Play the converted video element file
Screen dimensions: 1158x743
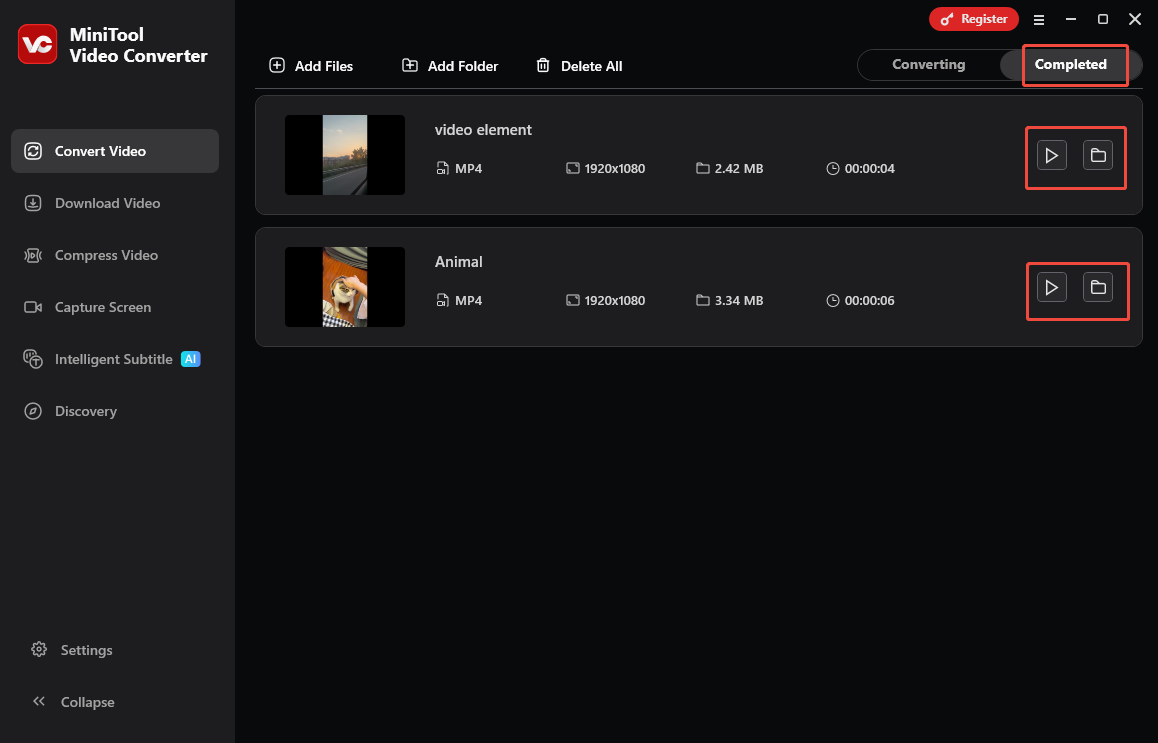pos(1050,155)
